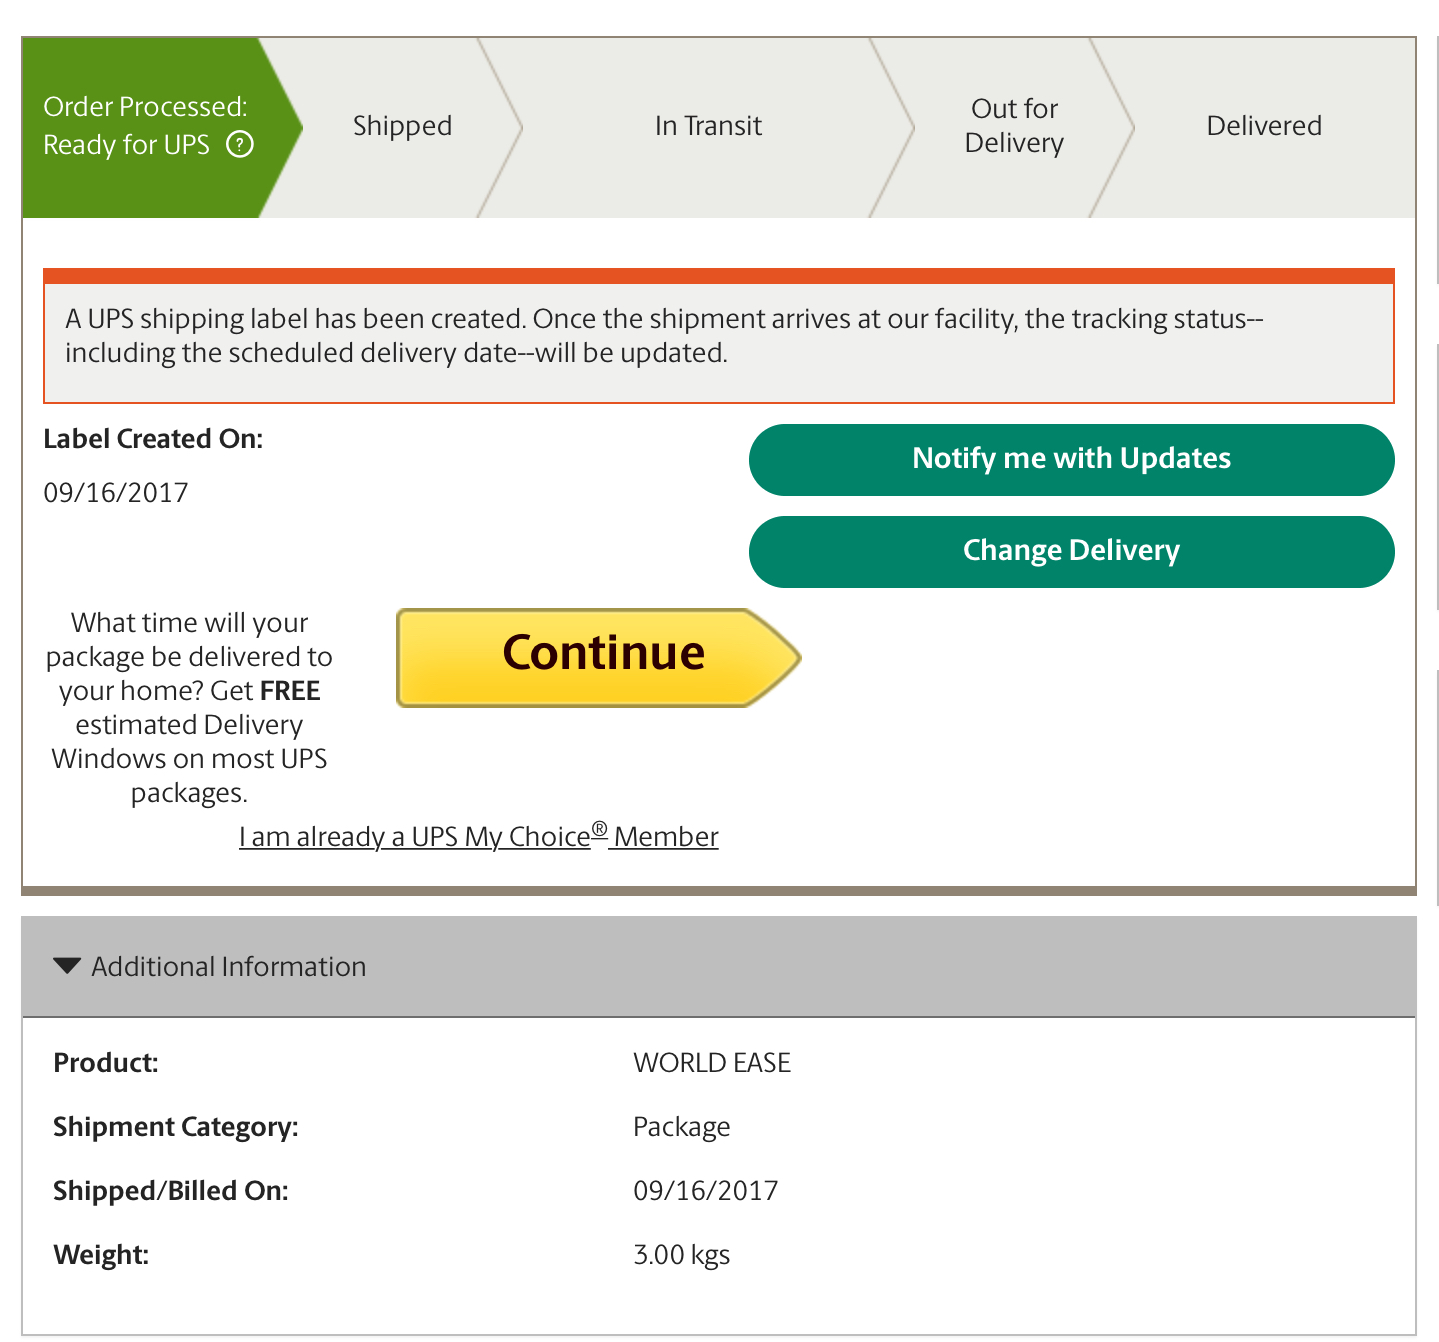Collapse the Additional Information section arrow
1439x1342 pixels.
[x=67, y=966]
